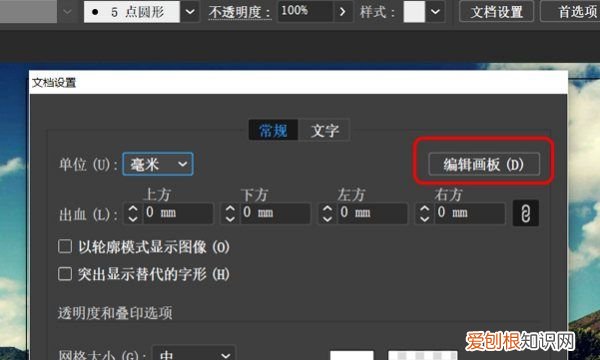Click the 右方 bleed value field
Image resolution: width=600 pixels, height=360 pixels.
(x=470, y=213)
